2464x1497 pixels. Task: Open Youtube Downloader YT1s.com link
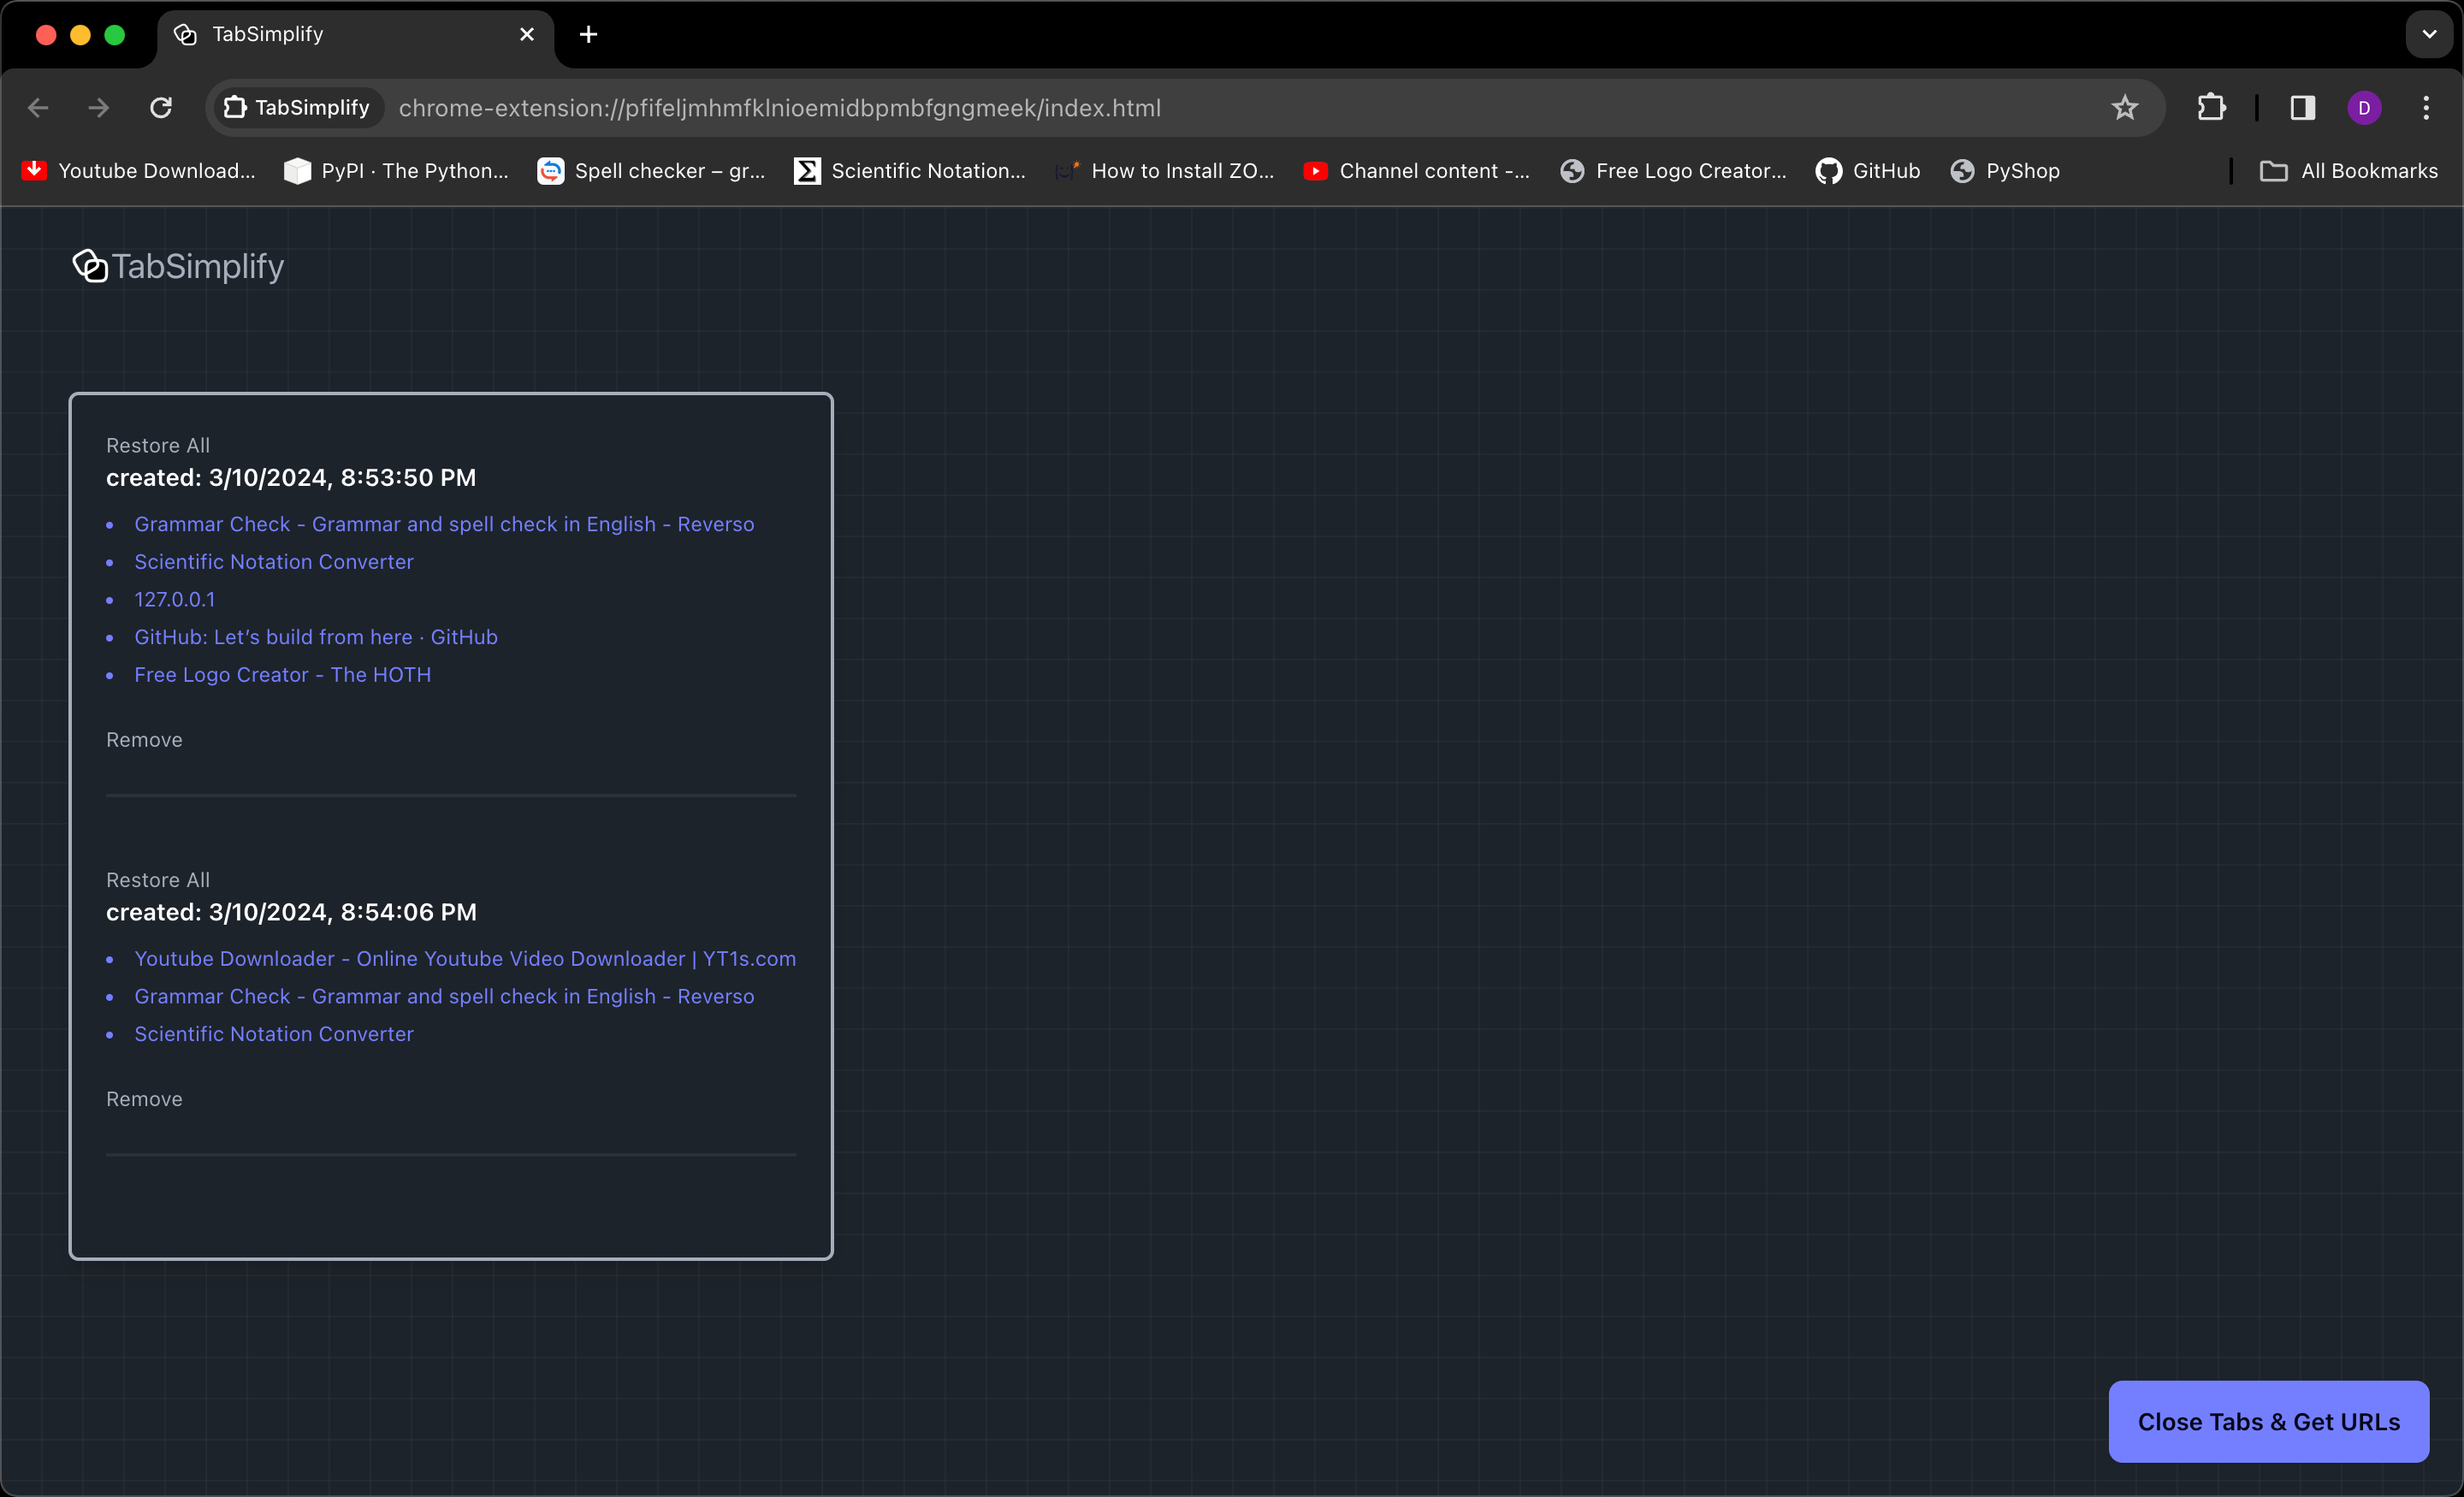tap(465, 959)
